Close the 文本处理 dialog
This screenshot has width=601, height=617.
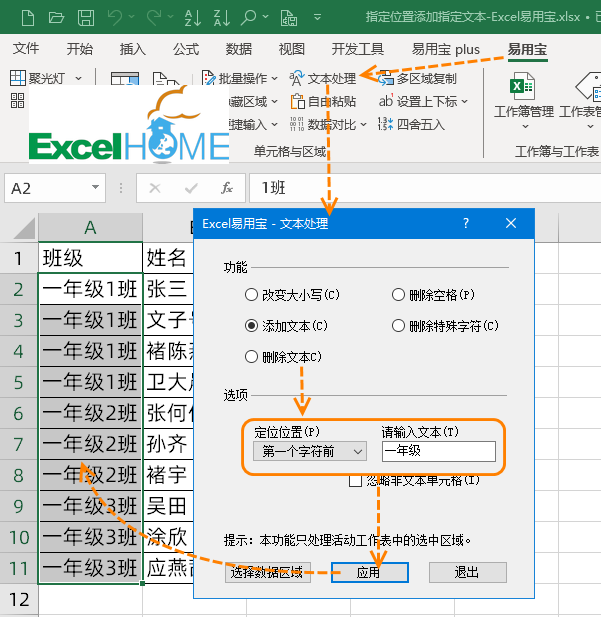(511, 224)
